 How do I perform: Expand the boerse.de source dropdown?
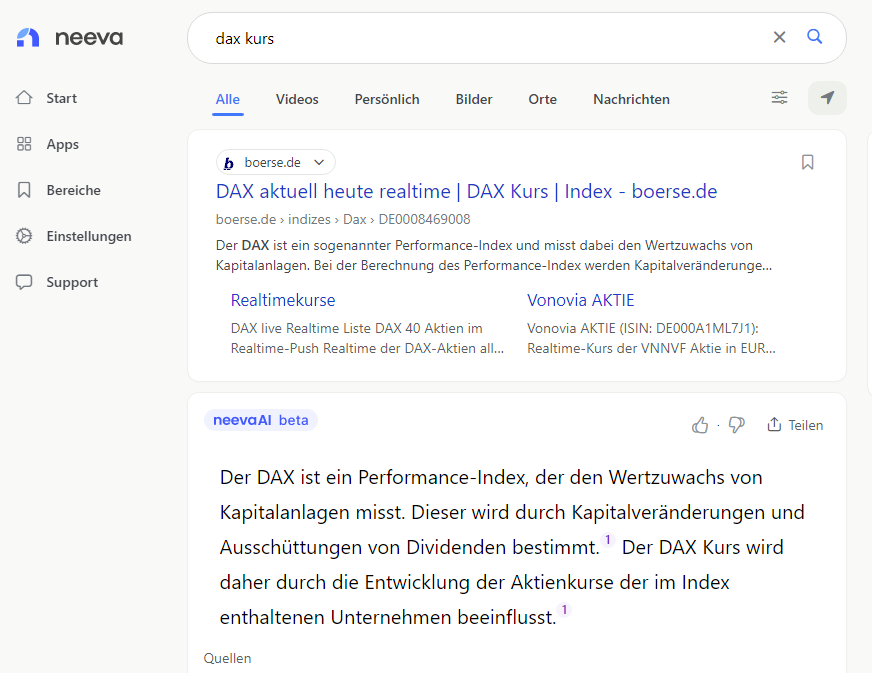coord(319,162)
